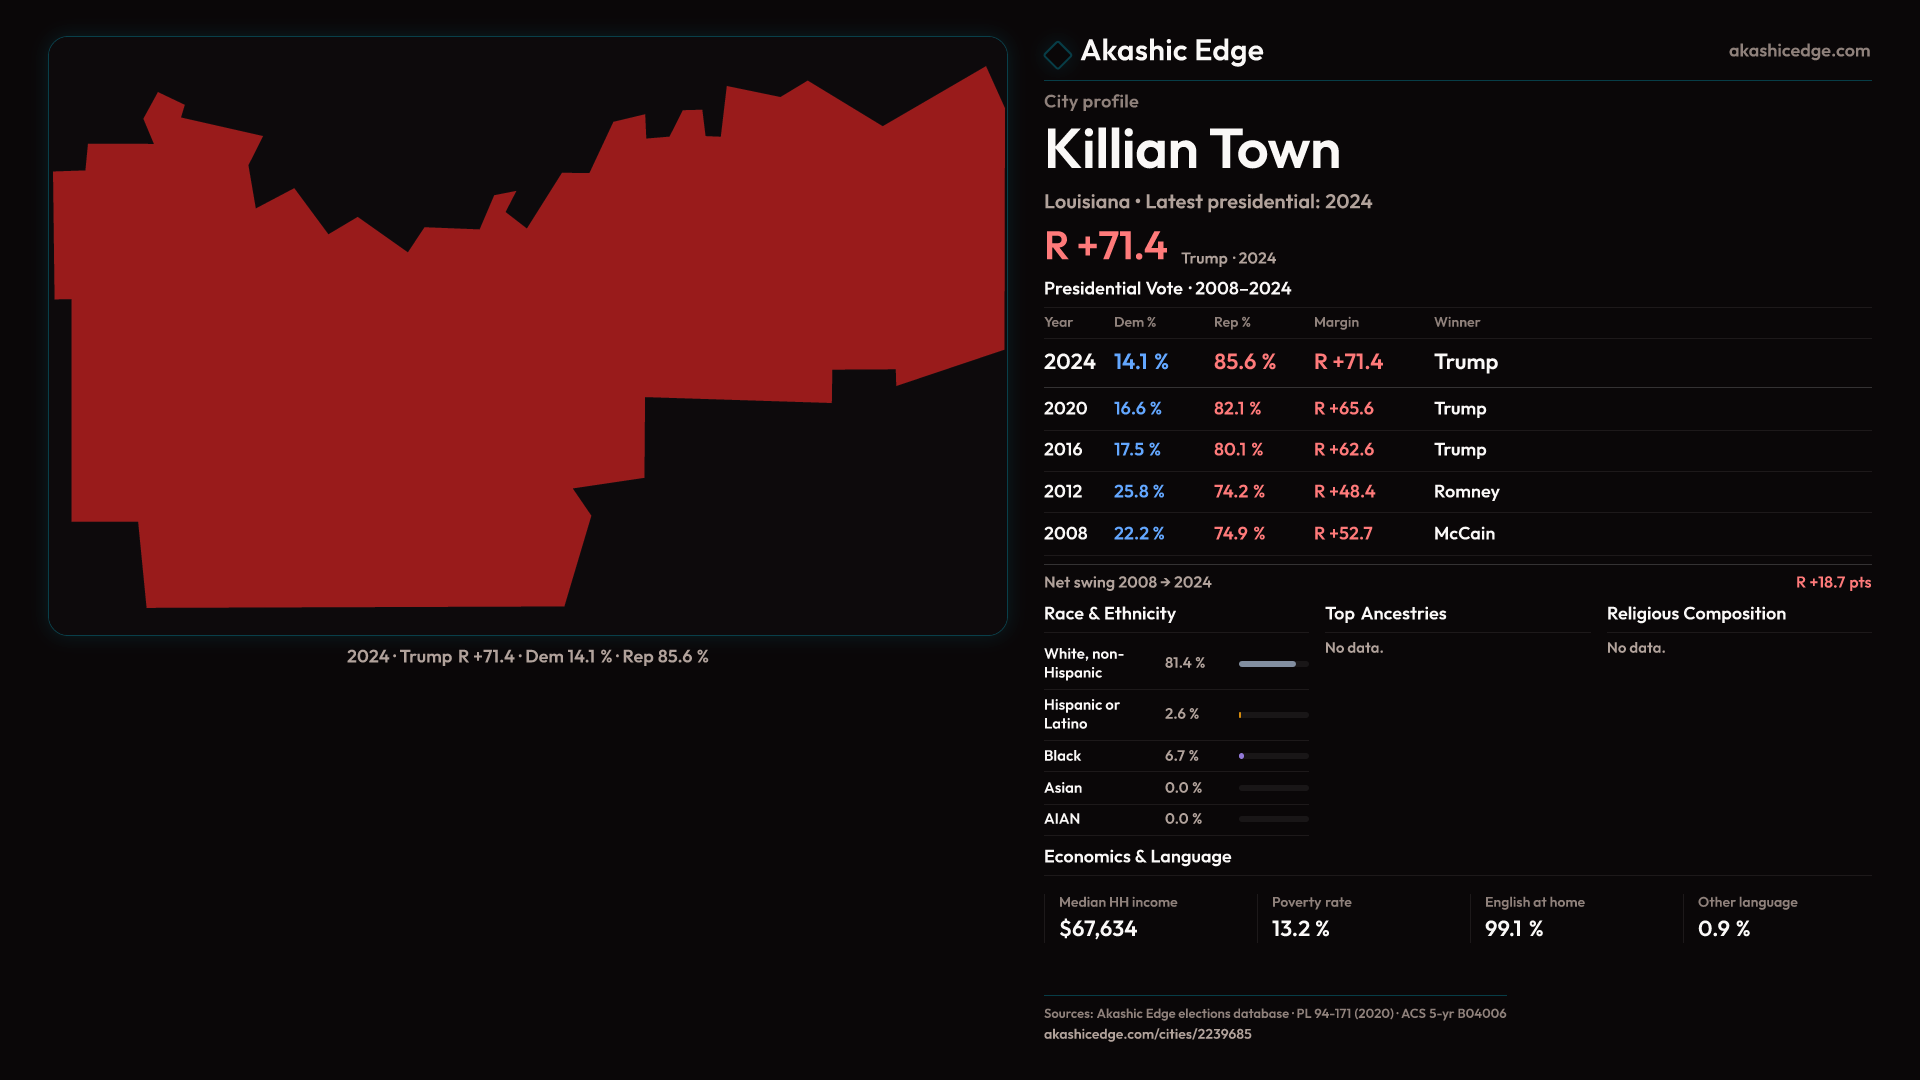Click the Black population percentage bar
The image size is (1920, 1080).
(1272, 756)
